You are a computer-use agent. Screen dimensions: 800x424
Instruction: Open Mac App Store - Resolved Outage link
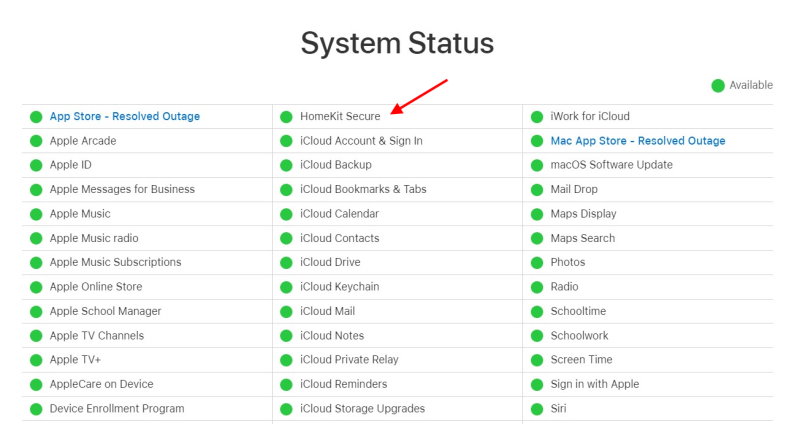point(638,141)
